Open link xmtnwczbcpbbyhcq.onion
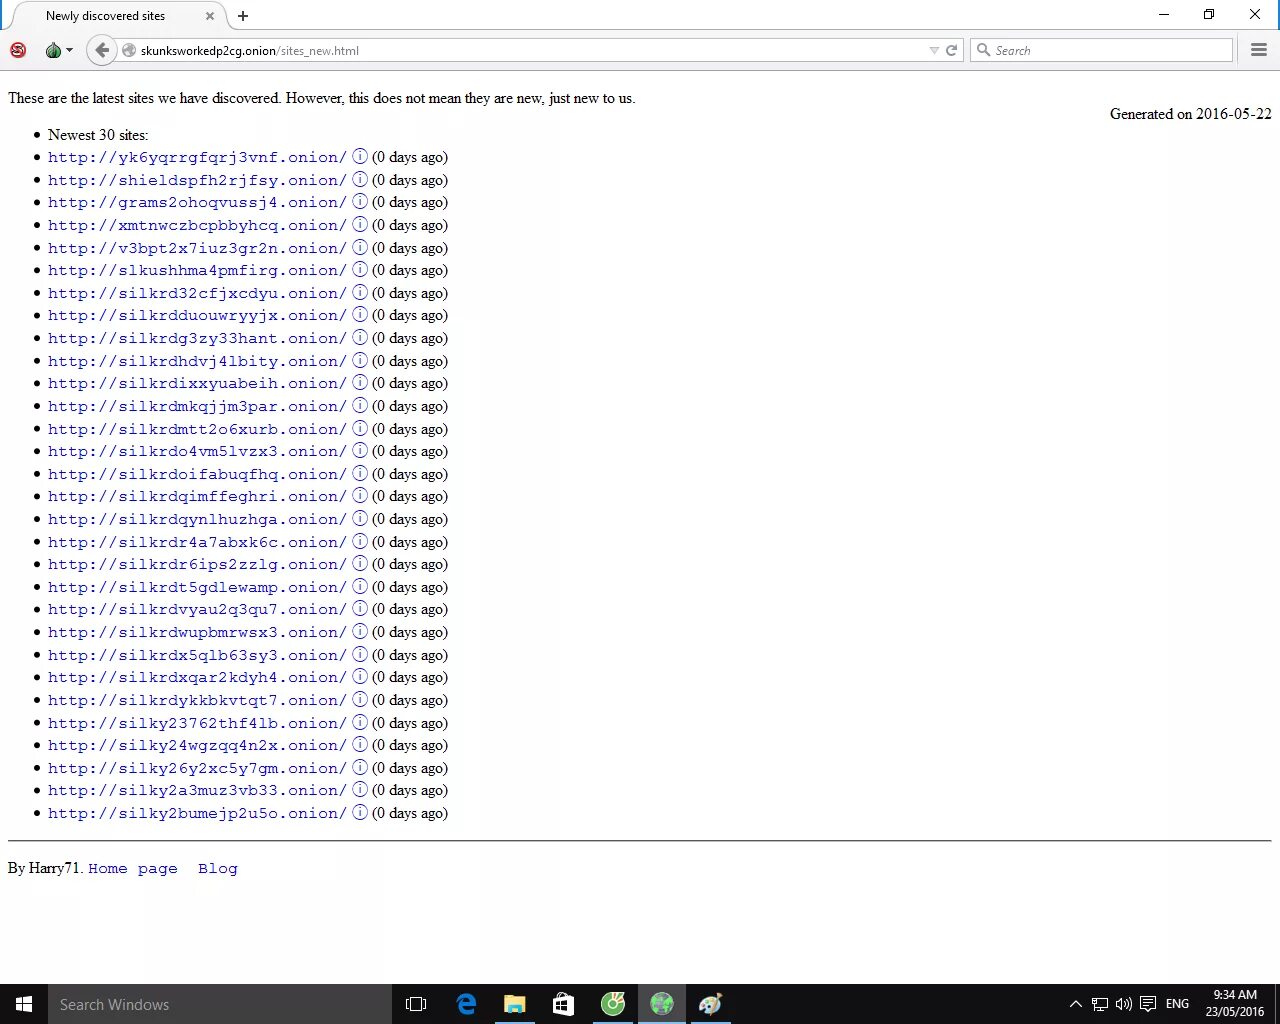Image resolution: width=1280 pixels, height=1024 pixels. point(197,225)
